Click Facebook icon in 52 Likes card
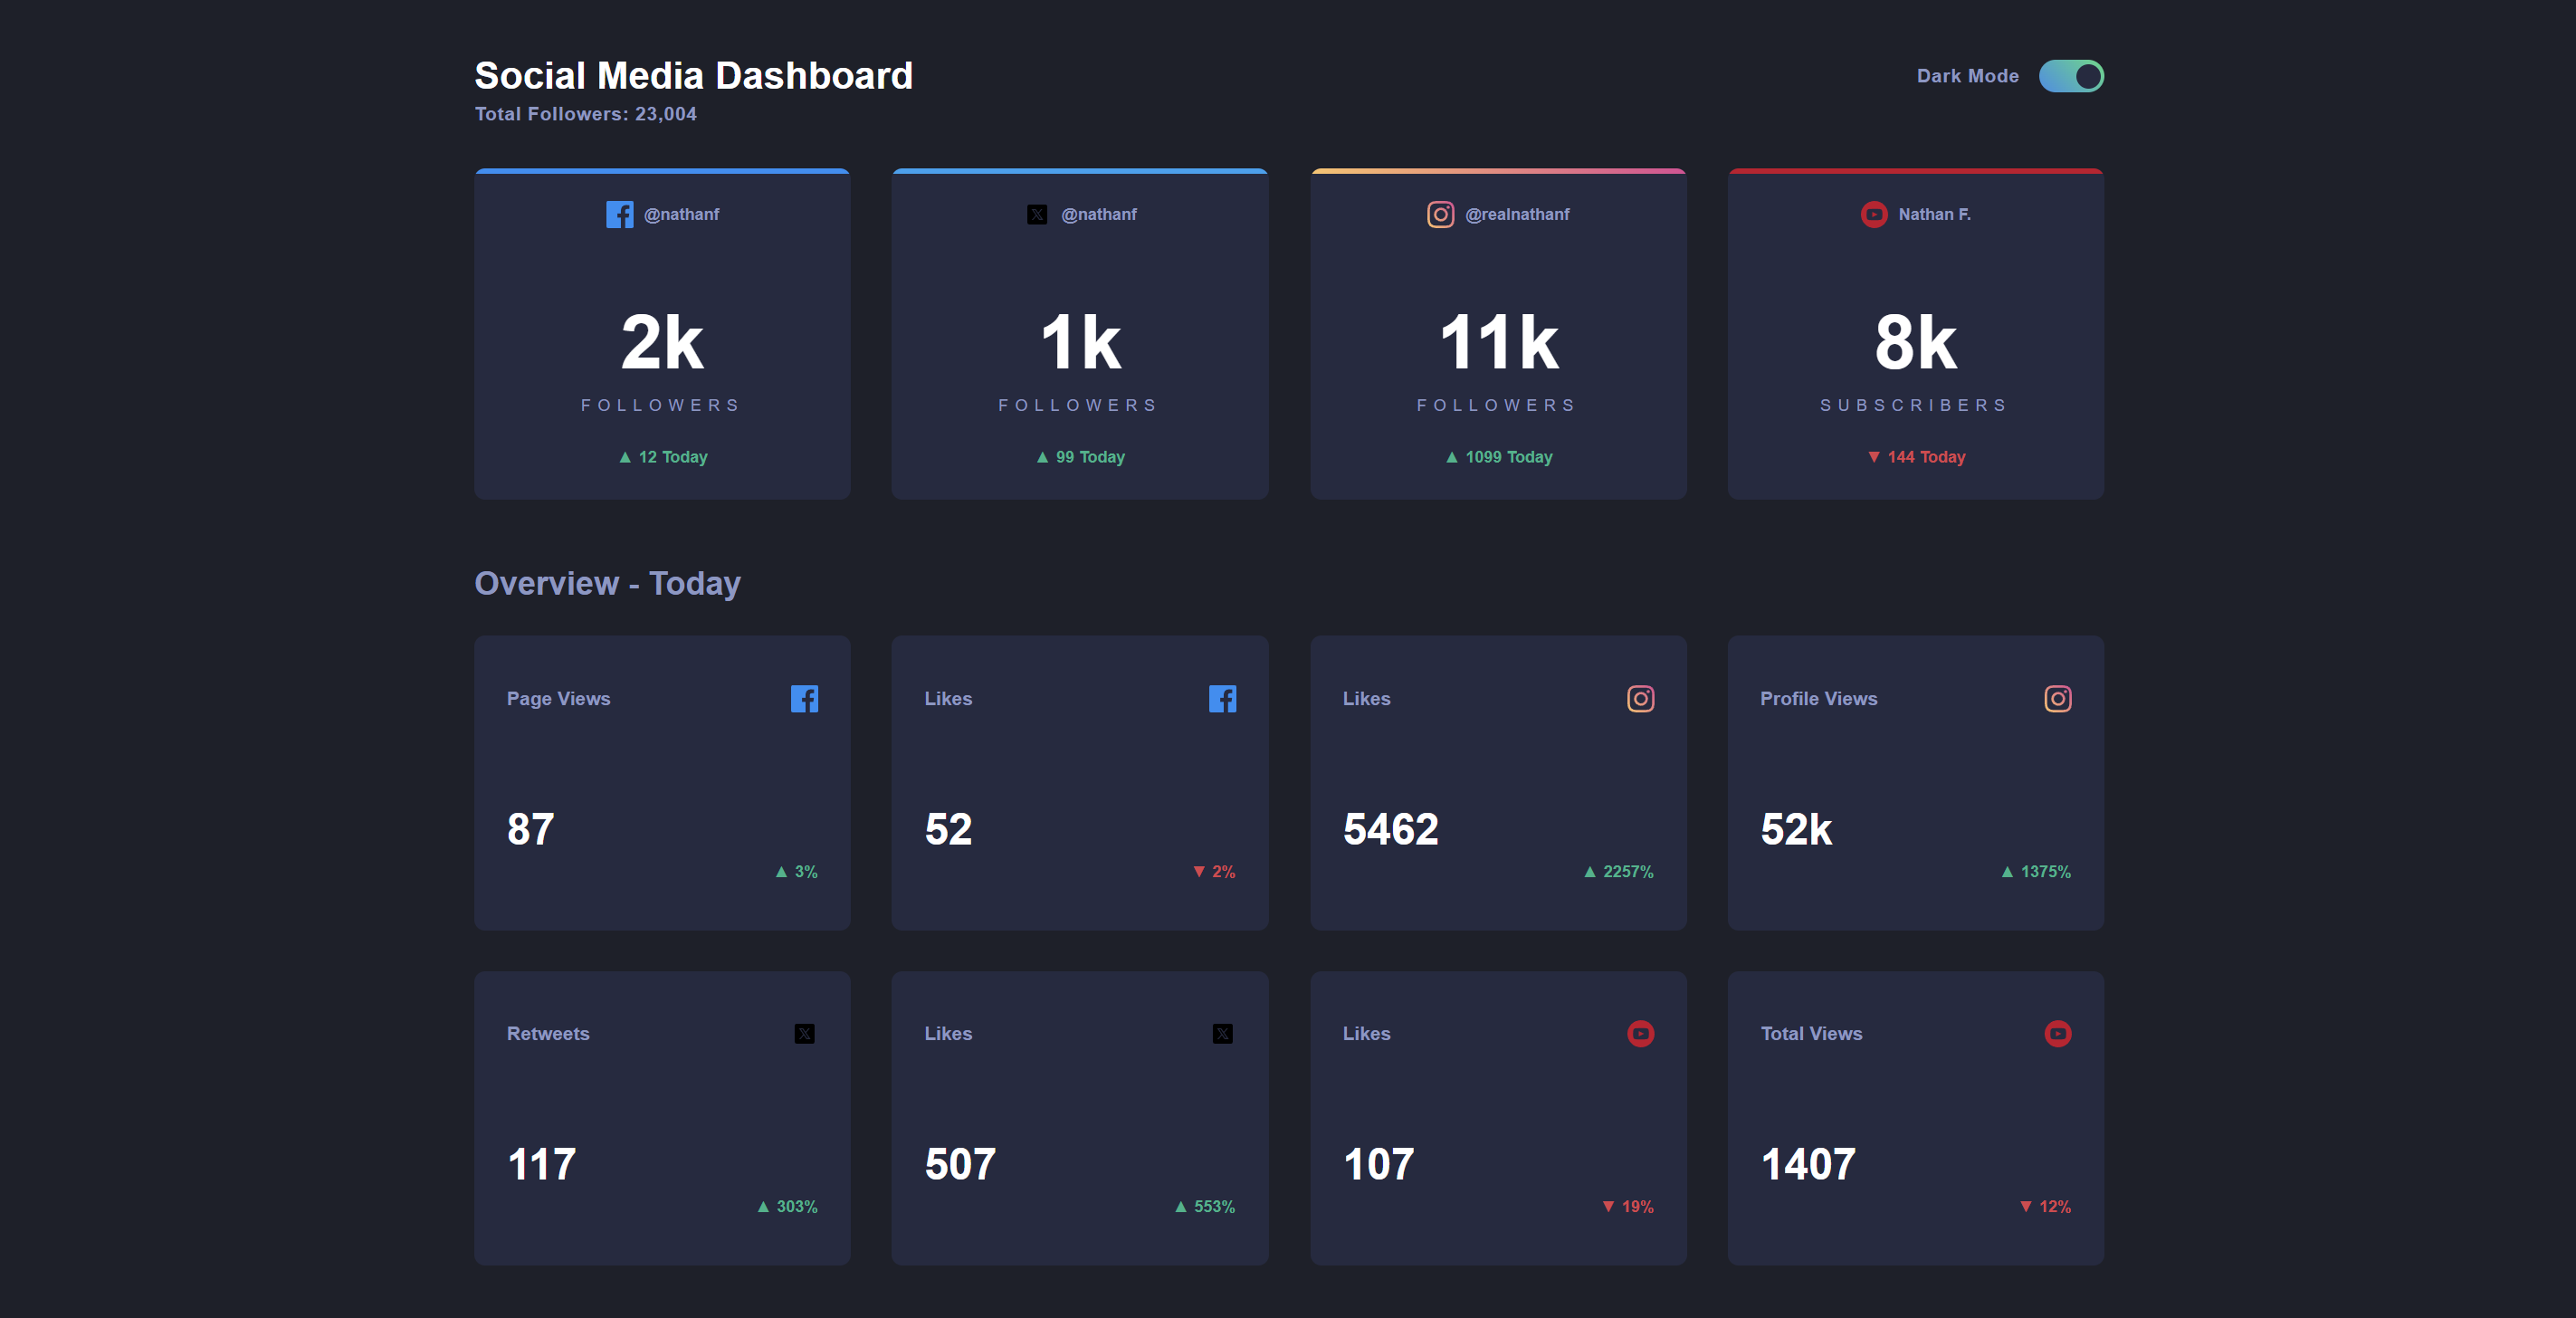Viewport: 2576px width, 1318px height. click(x=1222, y=698)
